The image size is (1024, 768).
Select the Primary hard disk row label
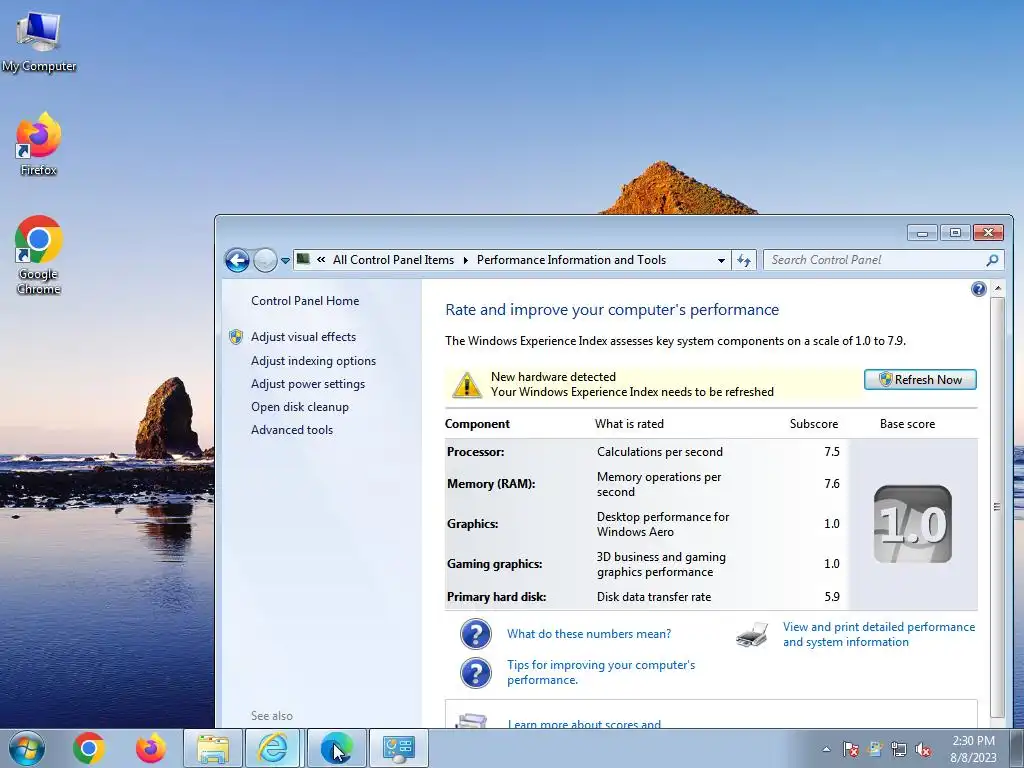point(496,597)
